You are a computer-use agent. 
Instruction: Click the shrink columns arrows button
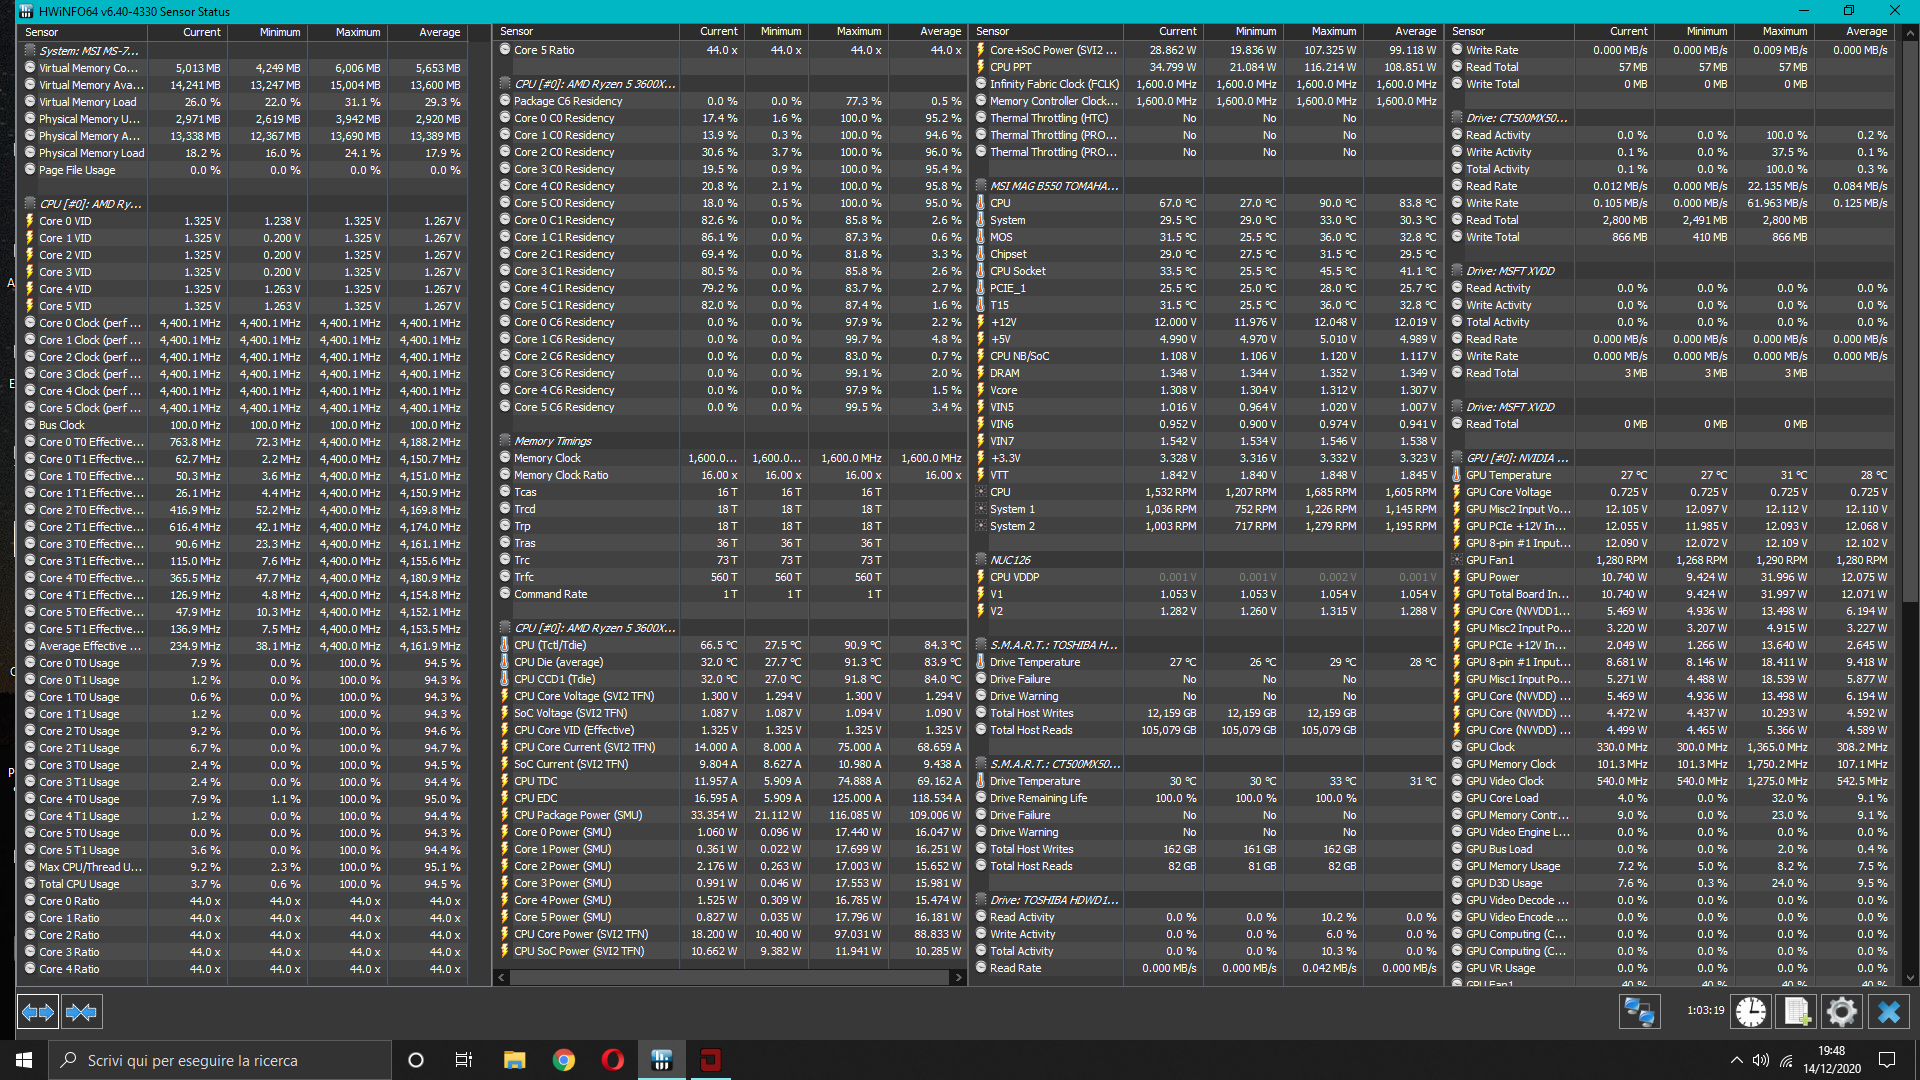(x=81, y=1012)
